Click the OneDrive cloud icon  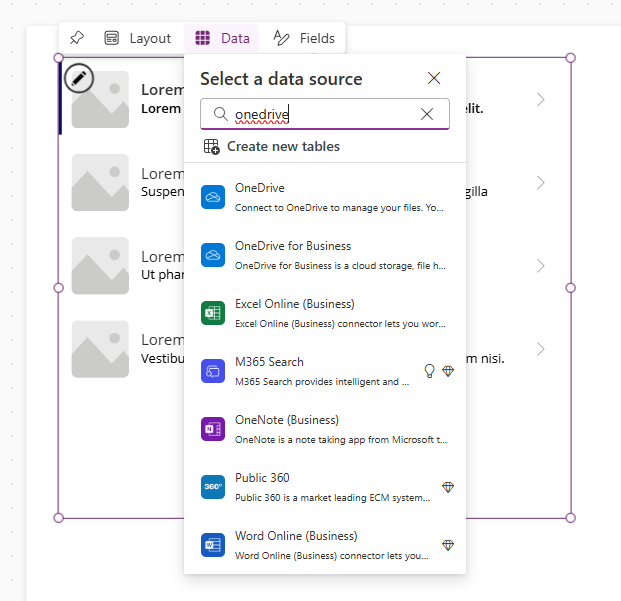pyautogui.click(x=213, y=197)
